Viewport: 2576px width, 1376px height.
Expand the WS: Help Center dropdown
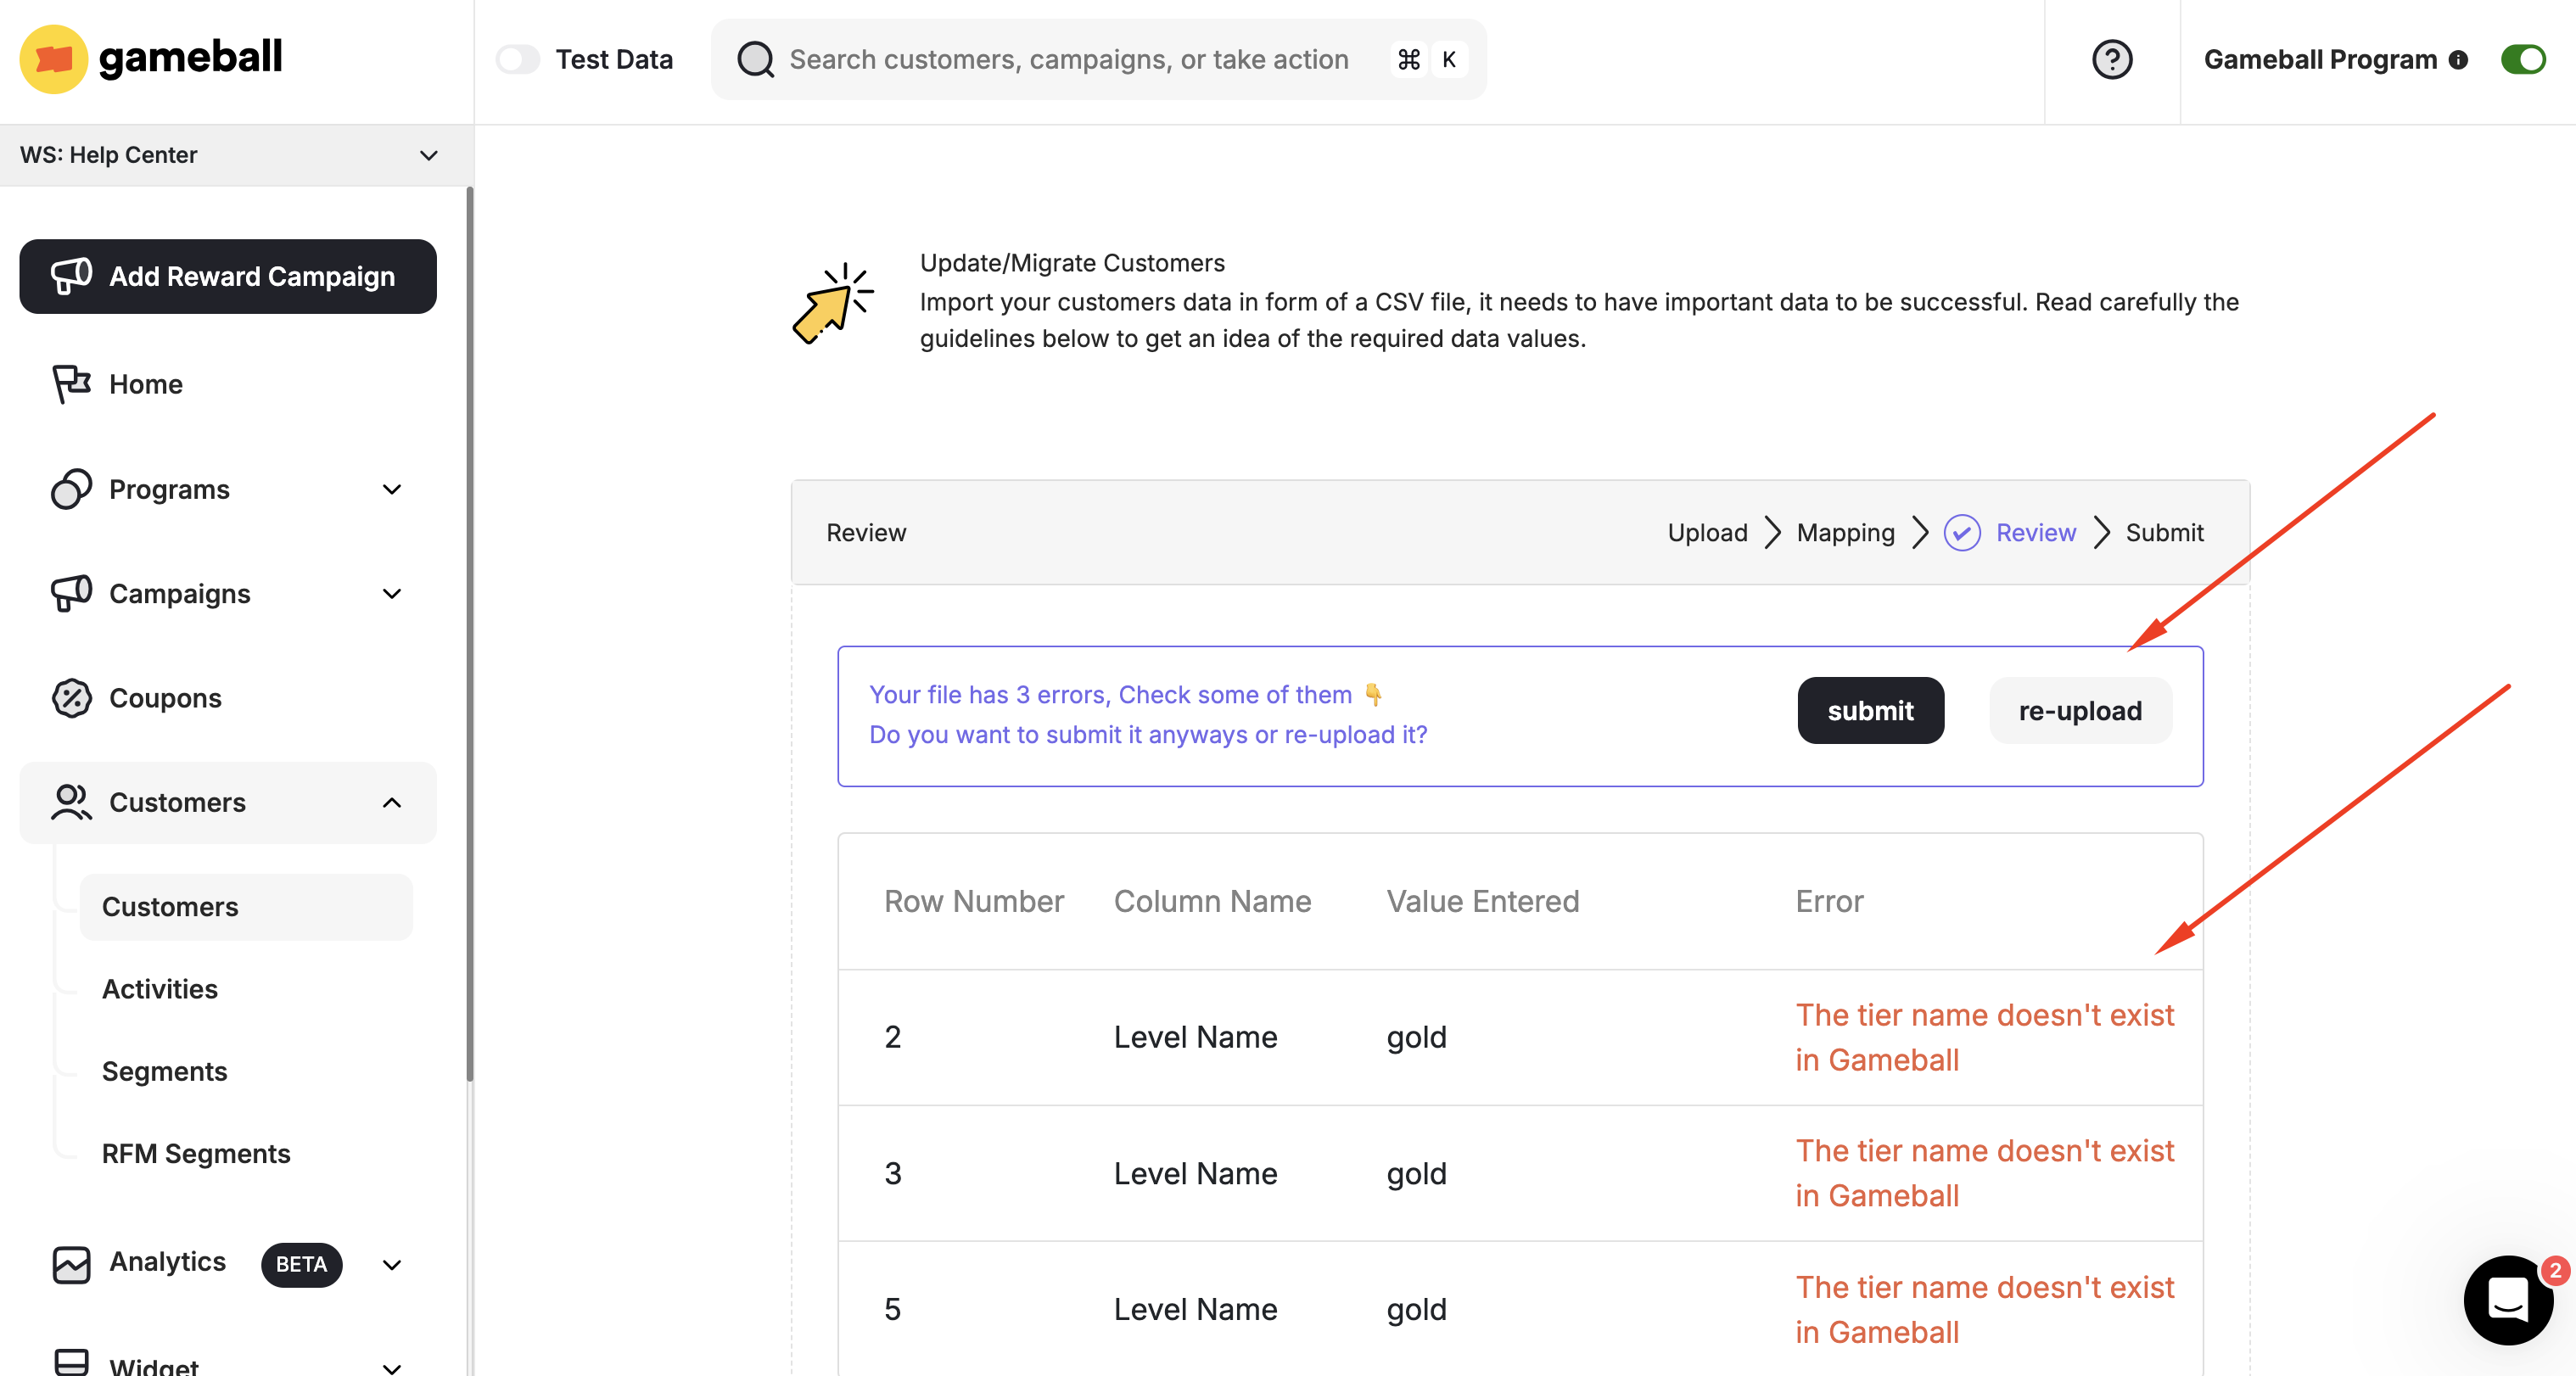(x=429, y=155)
